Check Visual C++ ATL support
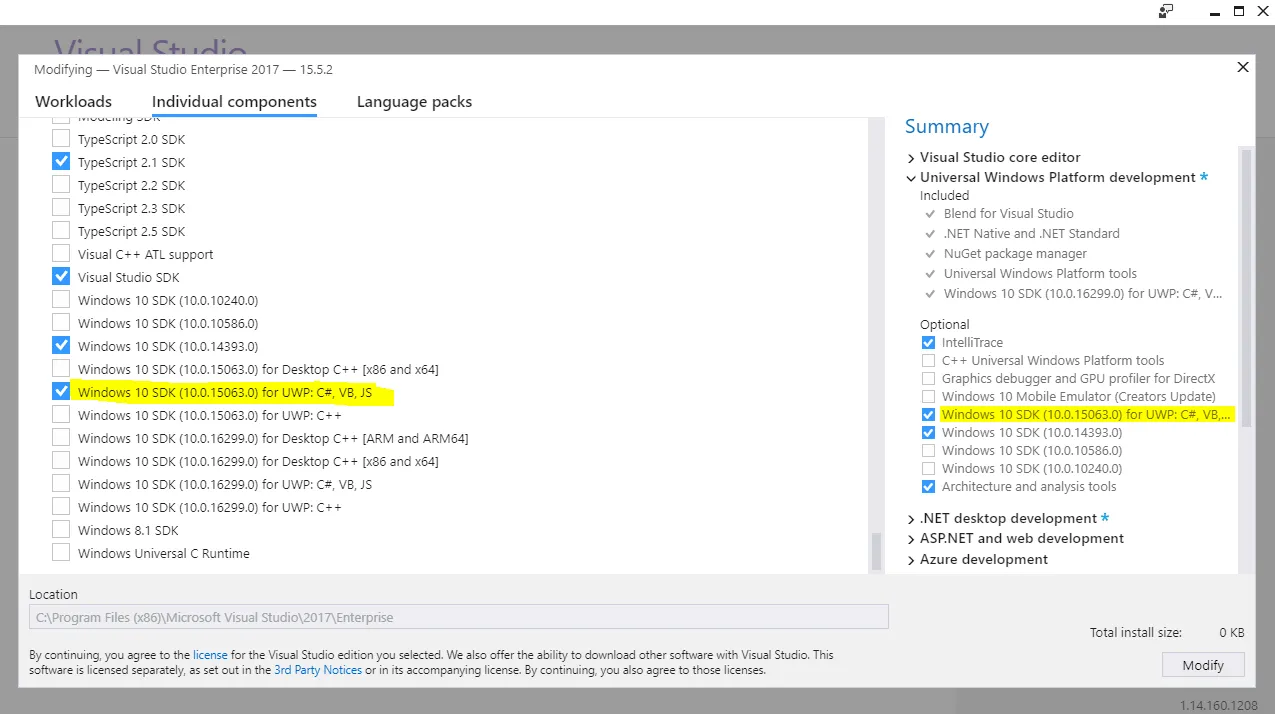The image size is (1275, 714). 60,254
